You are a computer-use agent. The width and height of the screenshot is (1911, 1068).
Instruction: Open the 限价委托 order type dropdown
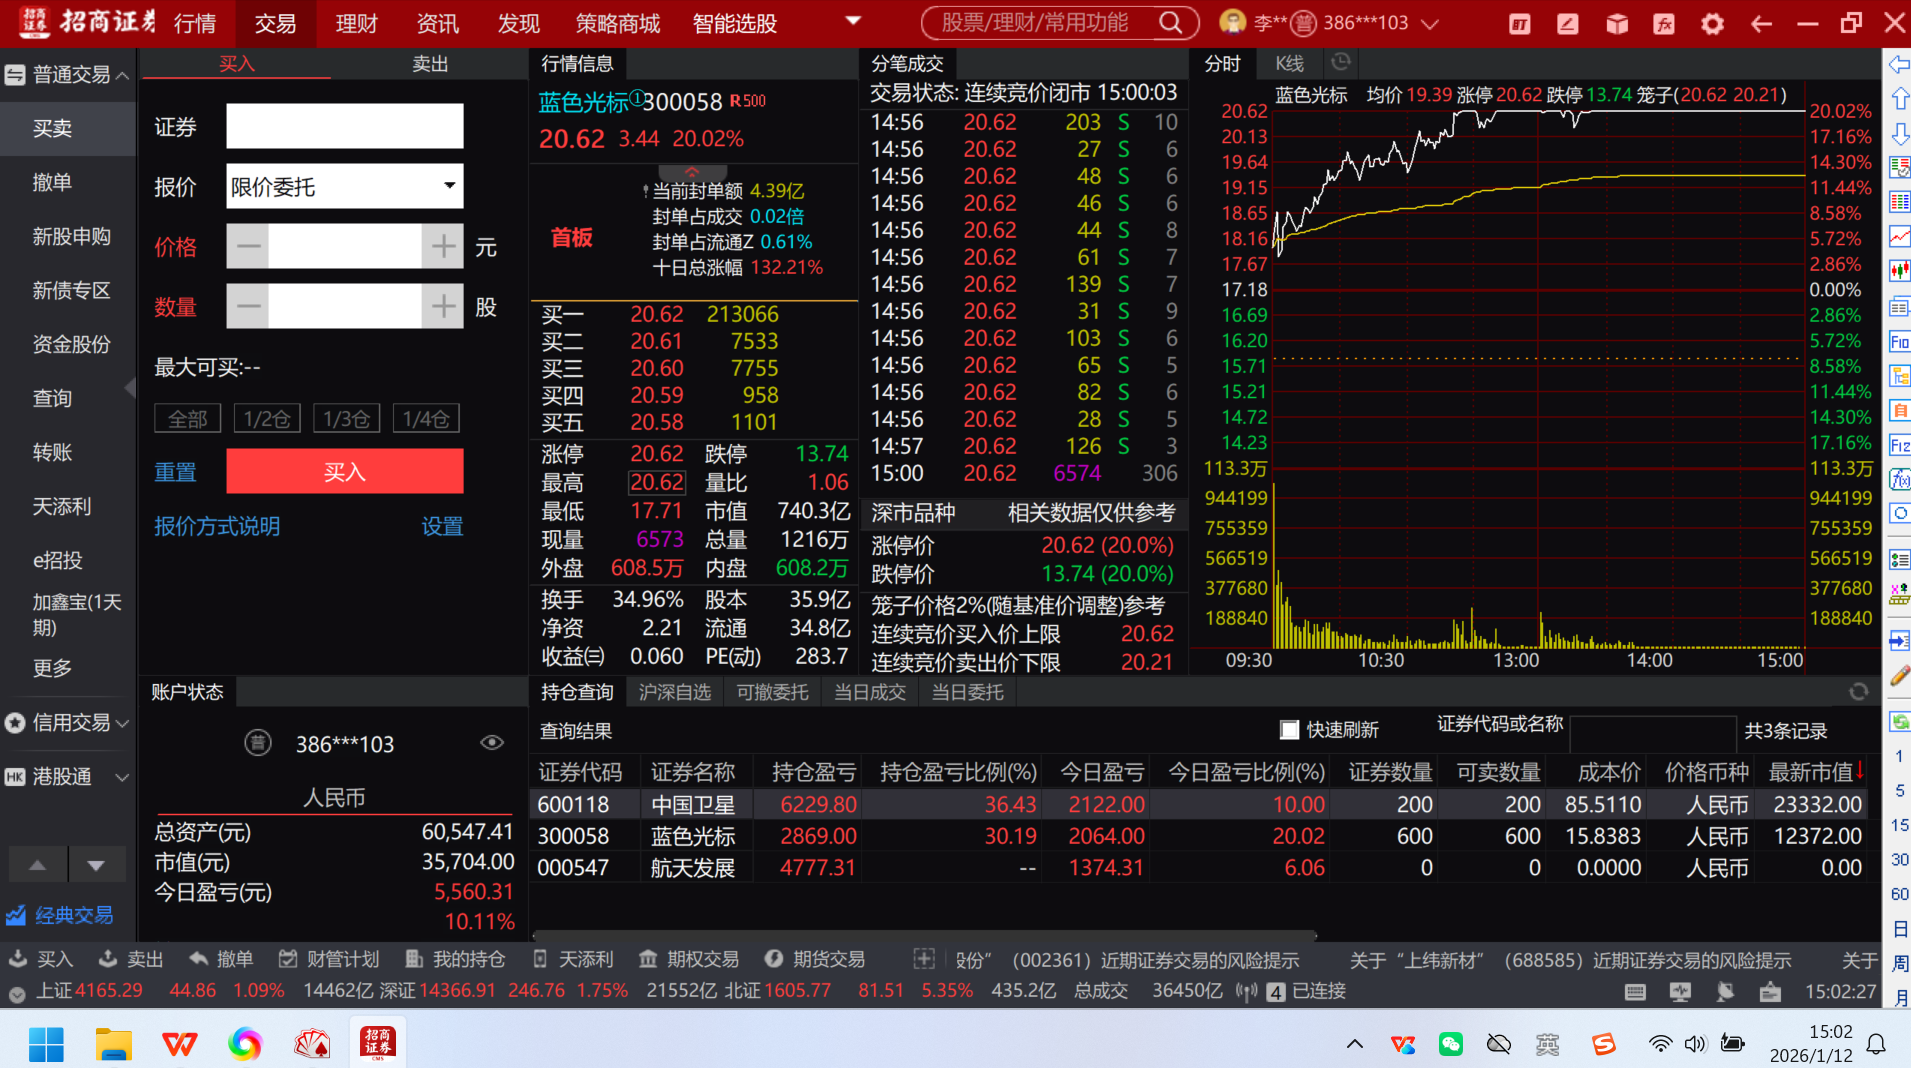[x=449, y=186]
